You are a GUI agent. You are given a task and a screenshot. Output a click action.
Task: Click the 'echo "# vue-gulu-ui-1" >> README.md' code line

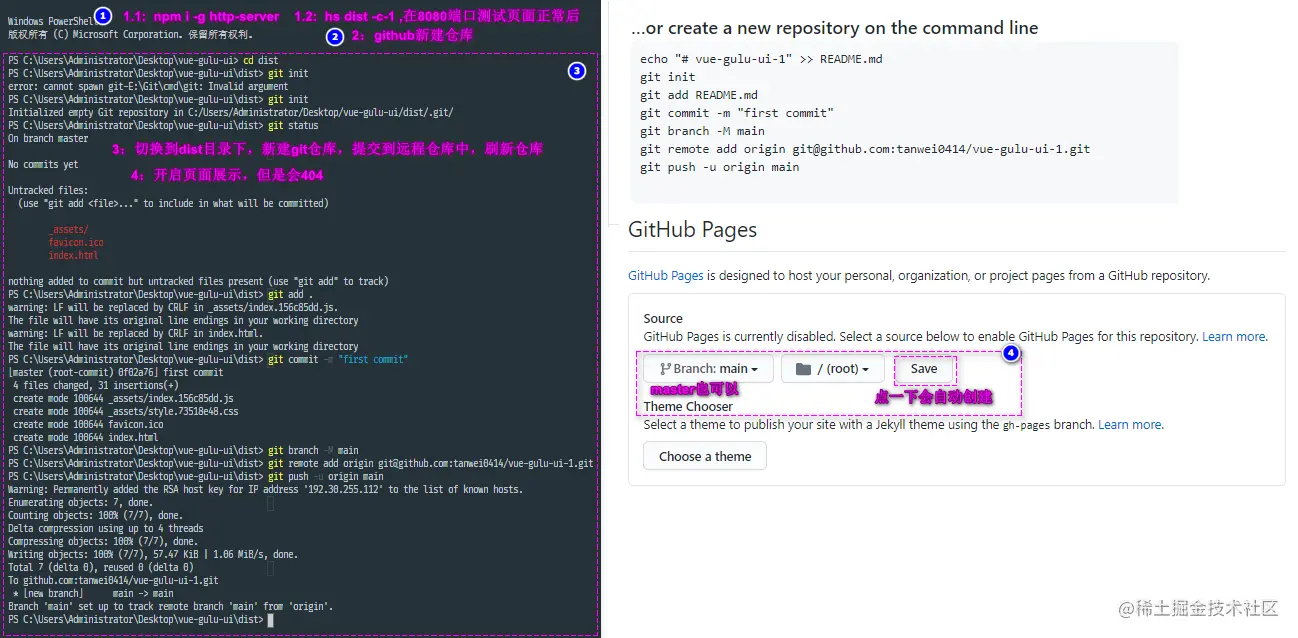[x=761, y=59]
